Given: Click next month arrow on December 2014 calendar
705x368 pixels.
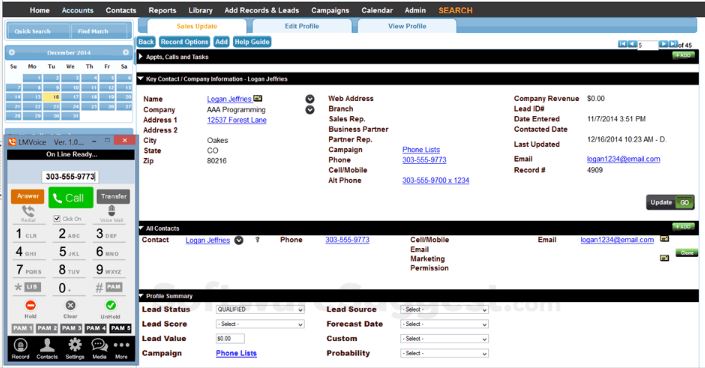Looking at the screenshot, I should point(126,53).
